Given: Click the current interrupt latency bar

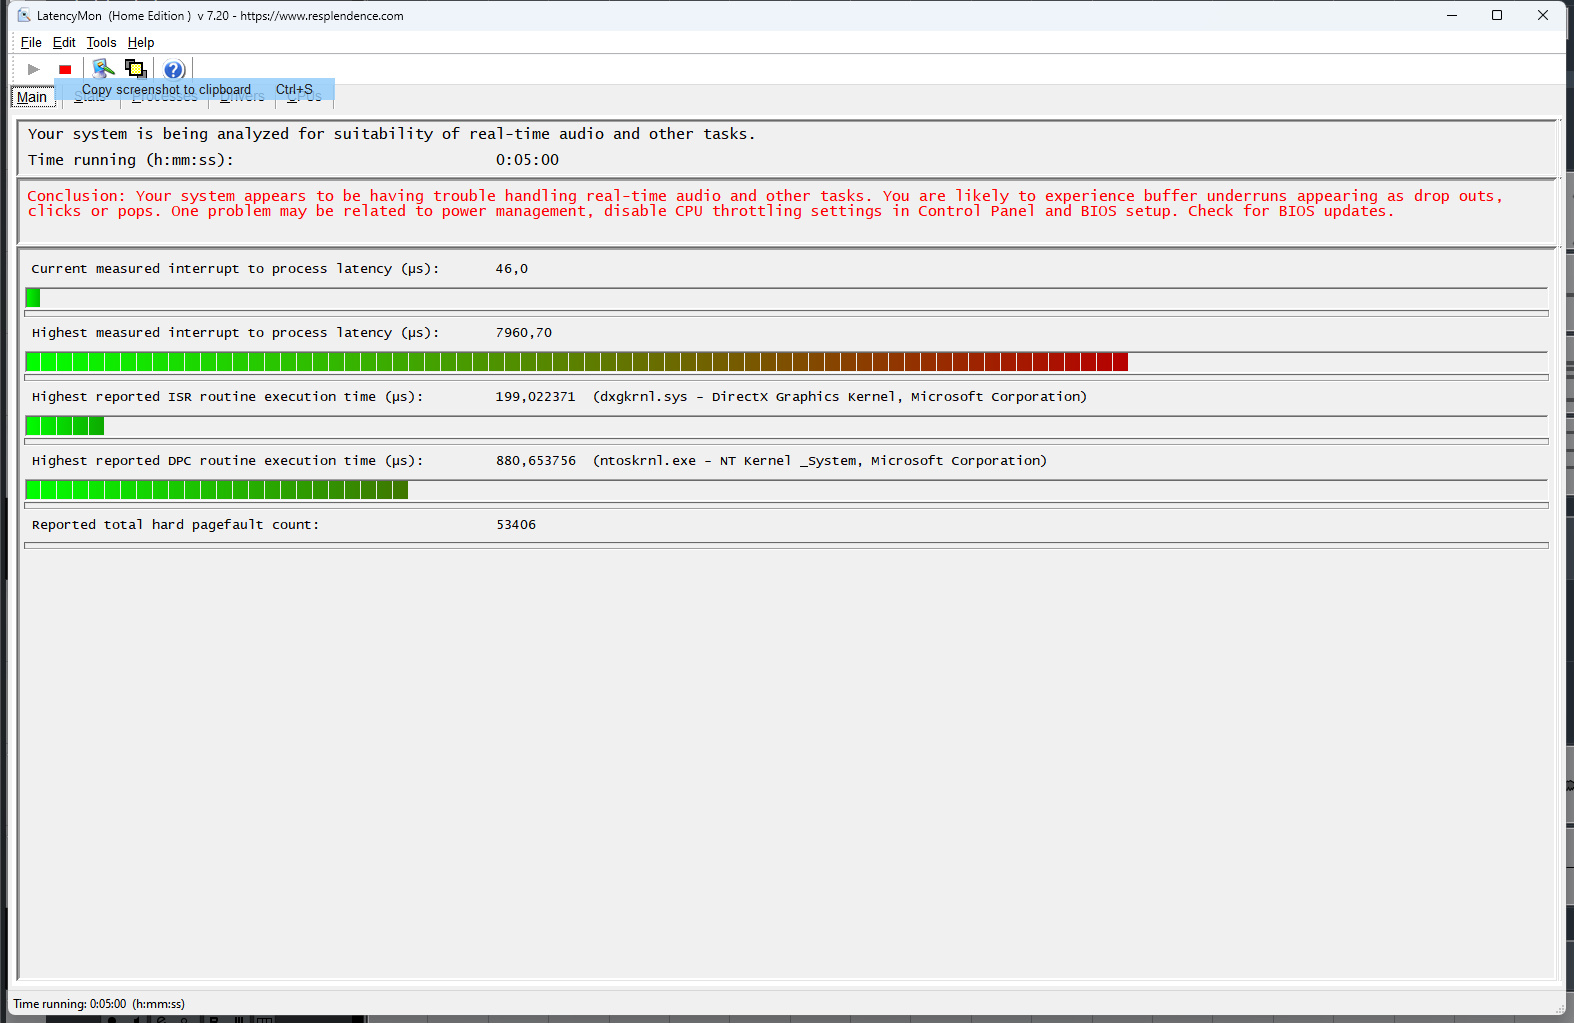Looking at the screenshot, I should tap(34, 298).
